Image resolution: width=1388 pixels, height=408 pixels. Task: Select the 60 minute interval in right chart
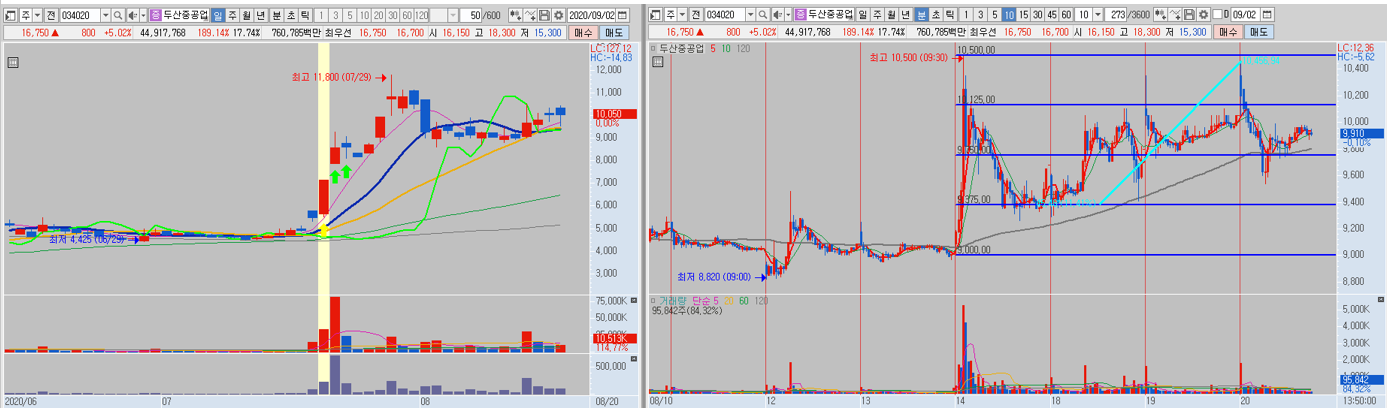[1066, 15]
